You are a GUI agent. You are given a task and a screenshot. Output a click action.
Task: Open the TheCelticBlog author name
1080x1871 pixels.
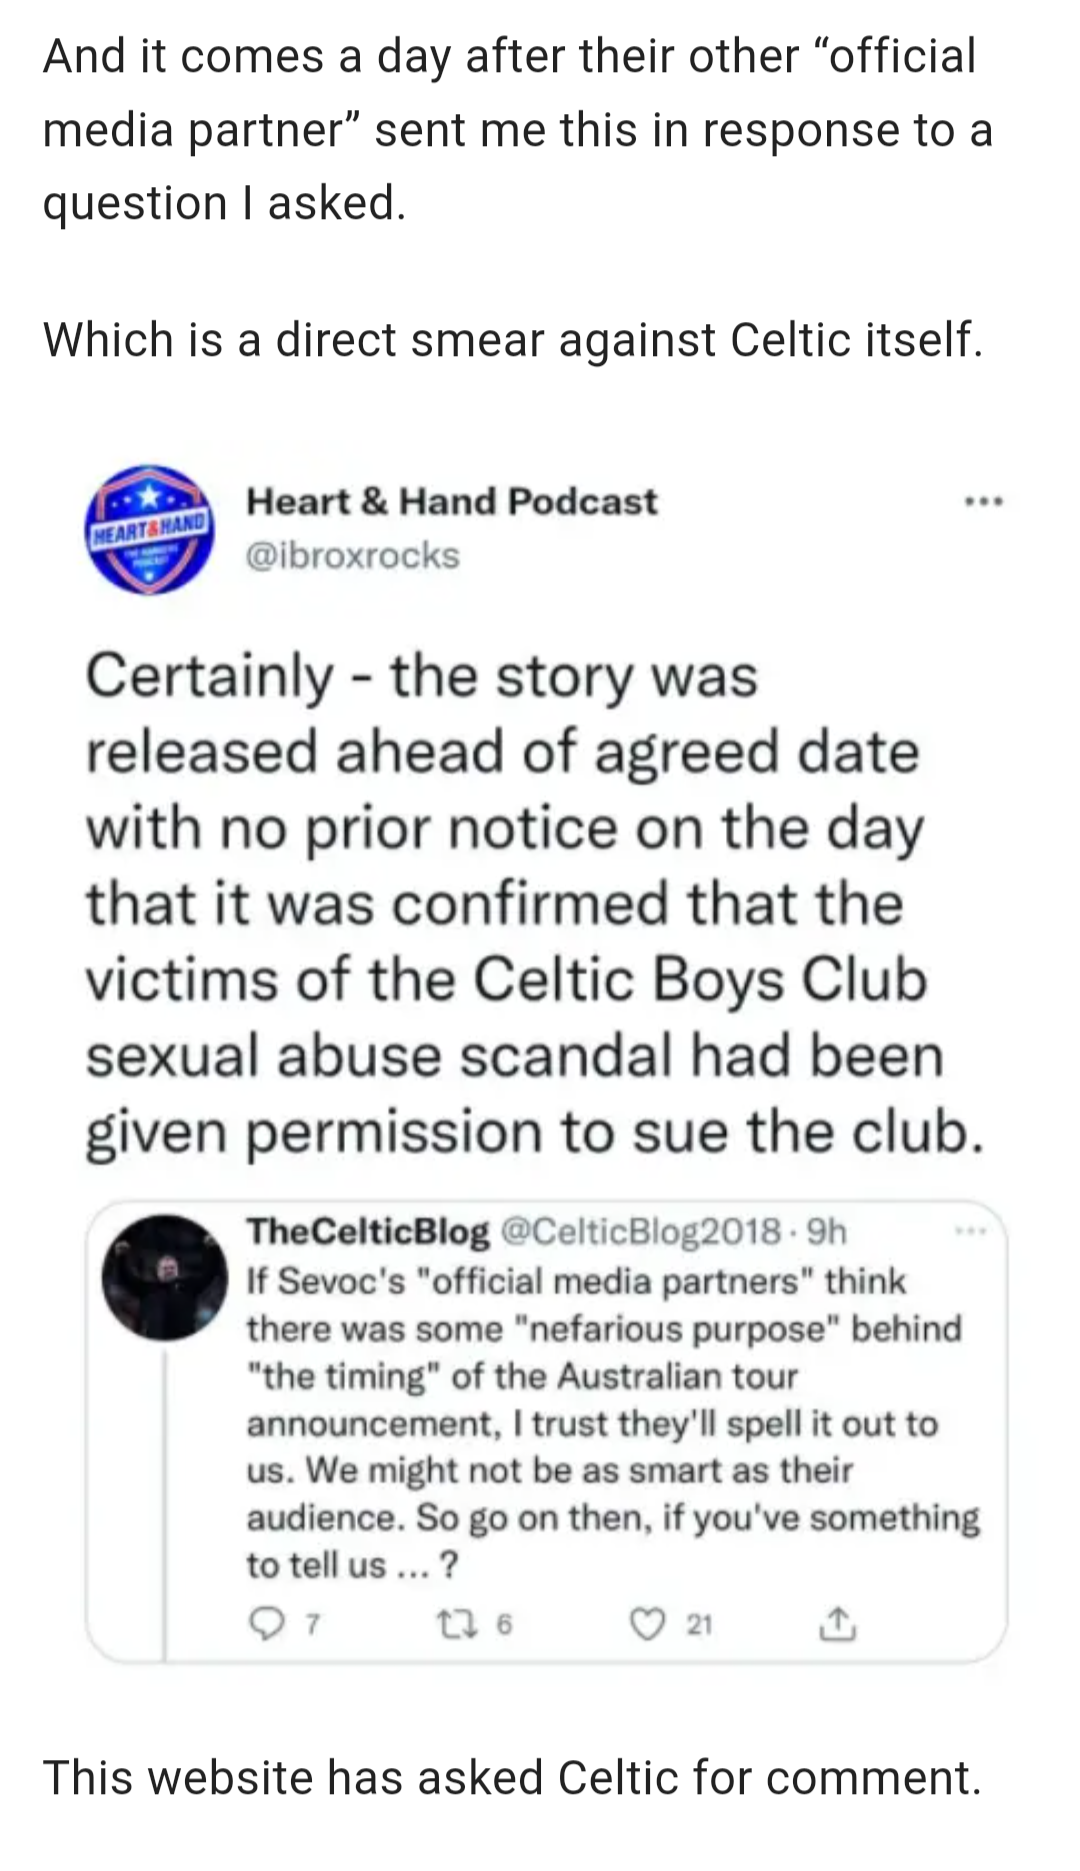[x=368, y=1231]
